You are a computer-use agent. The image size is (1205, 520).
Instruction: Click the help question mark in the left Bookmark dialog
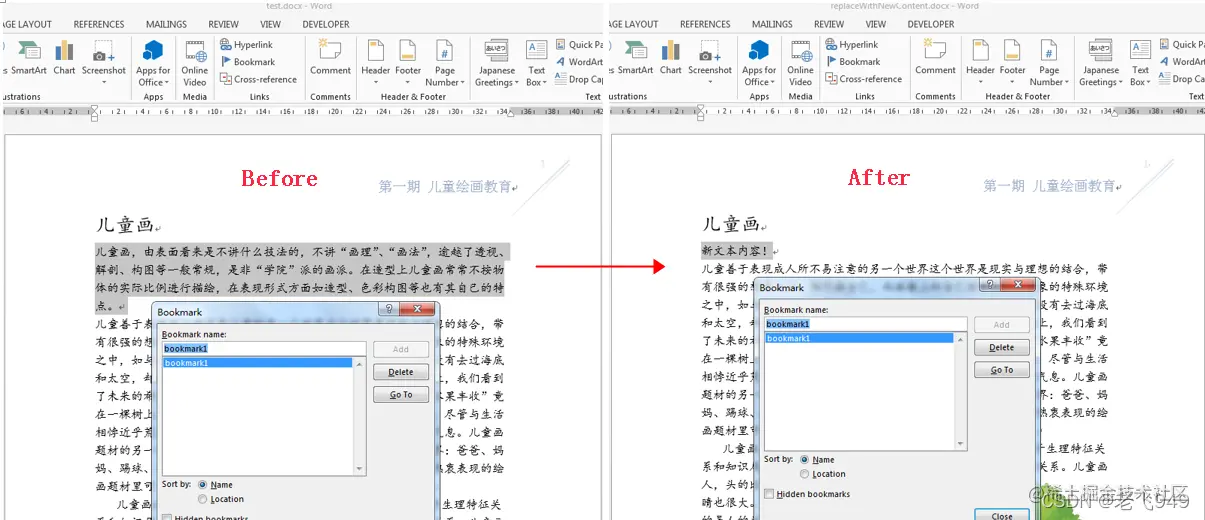point(389,311)
